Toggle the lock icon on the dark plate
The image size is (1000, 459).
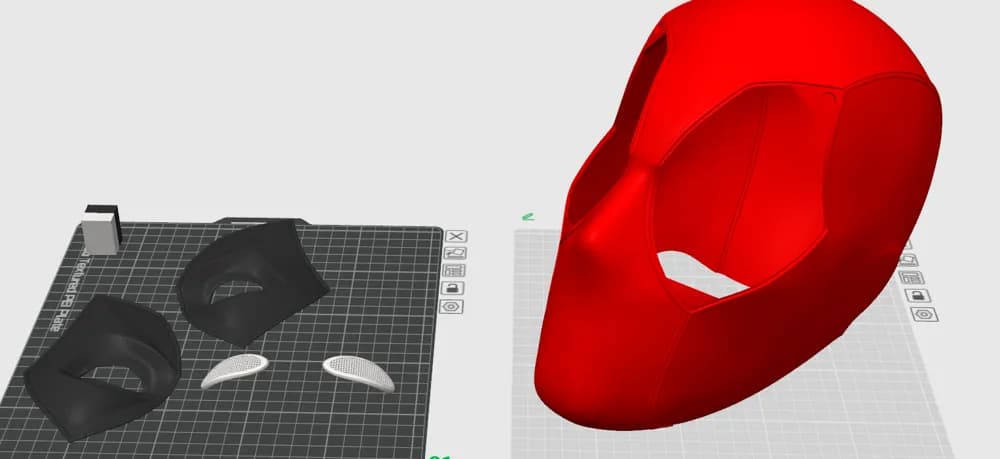453,288
